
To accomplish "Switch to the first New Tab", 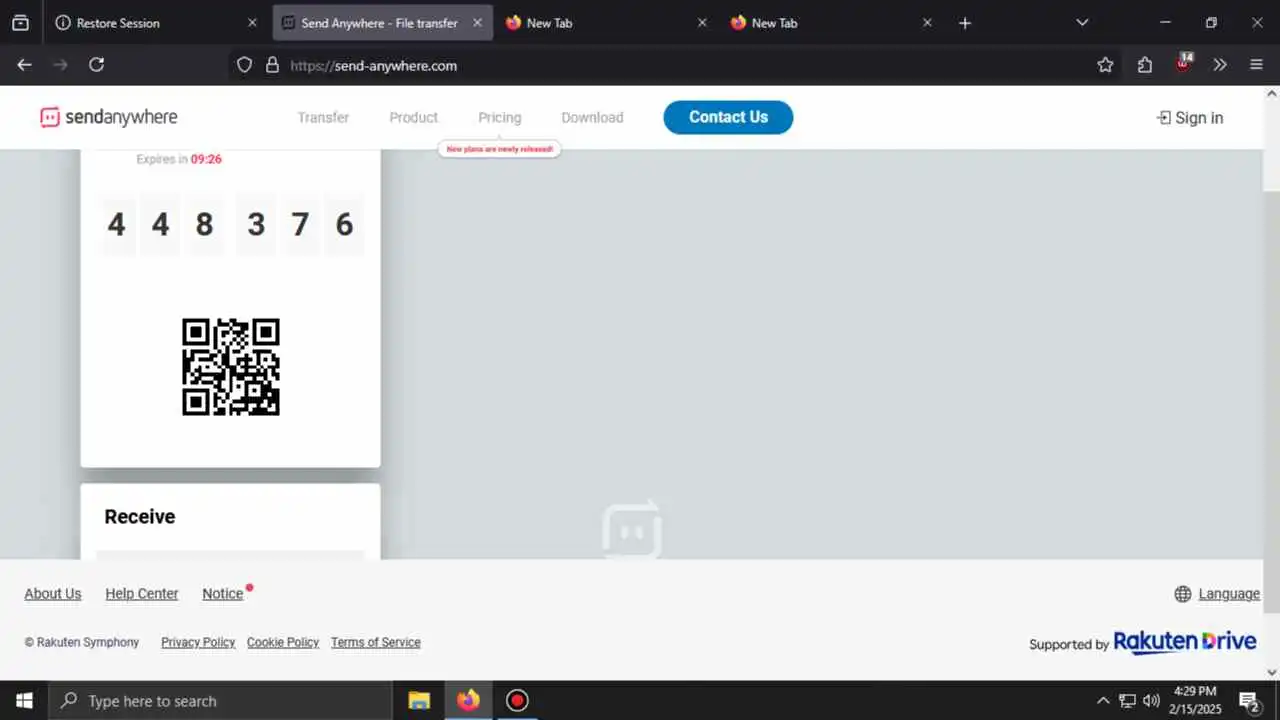I will click(608, 23).
